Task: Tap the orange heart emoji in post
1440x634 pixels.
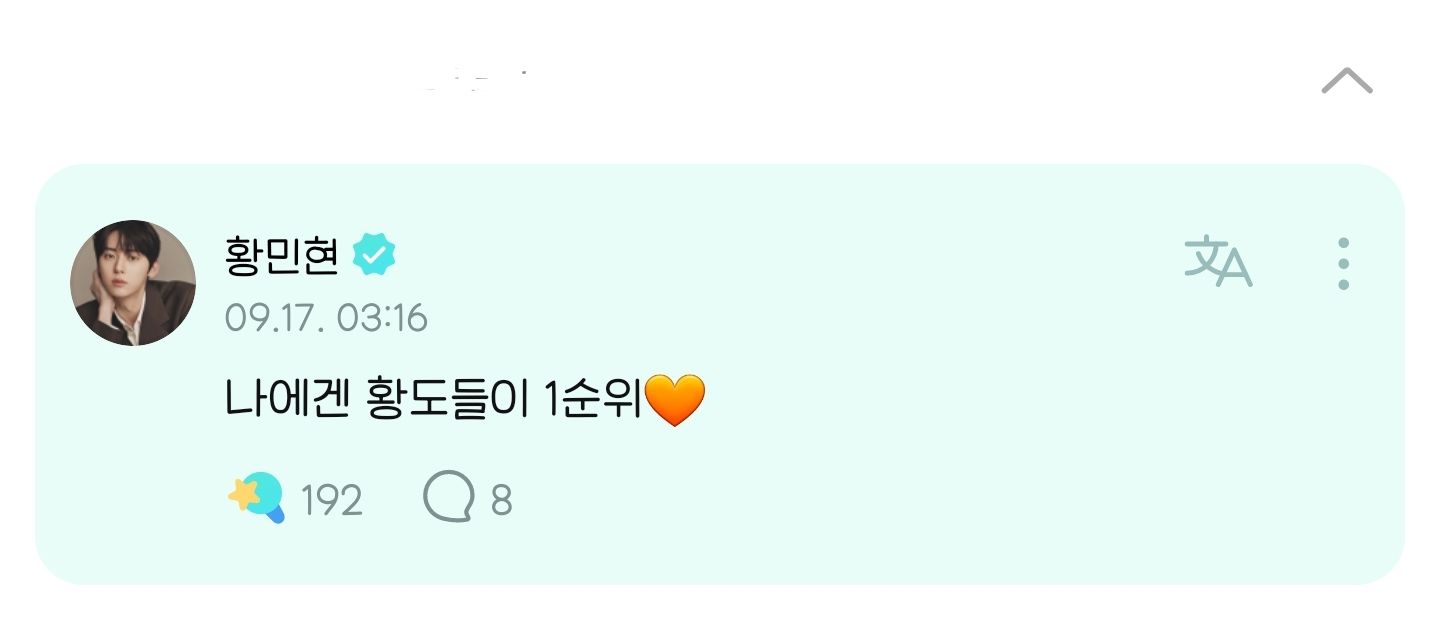Action: coord(675,401)
